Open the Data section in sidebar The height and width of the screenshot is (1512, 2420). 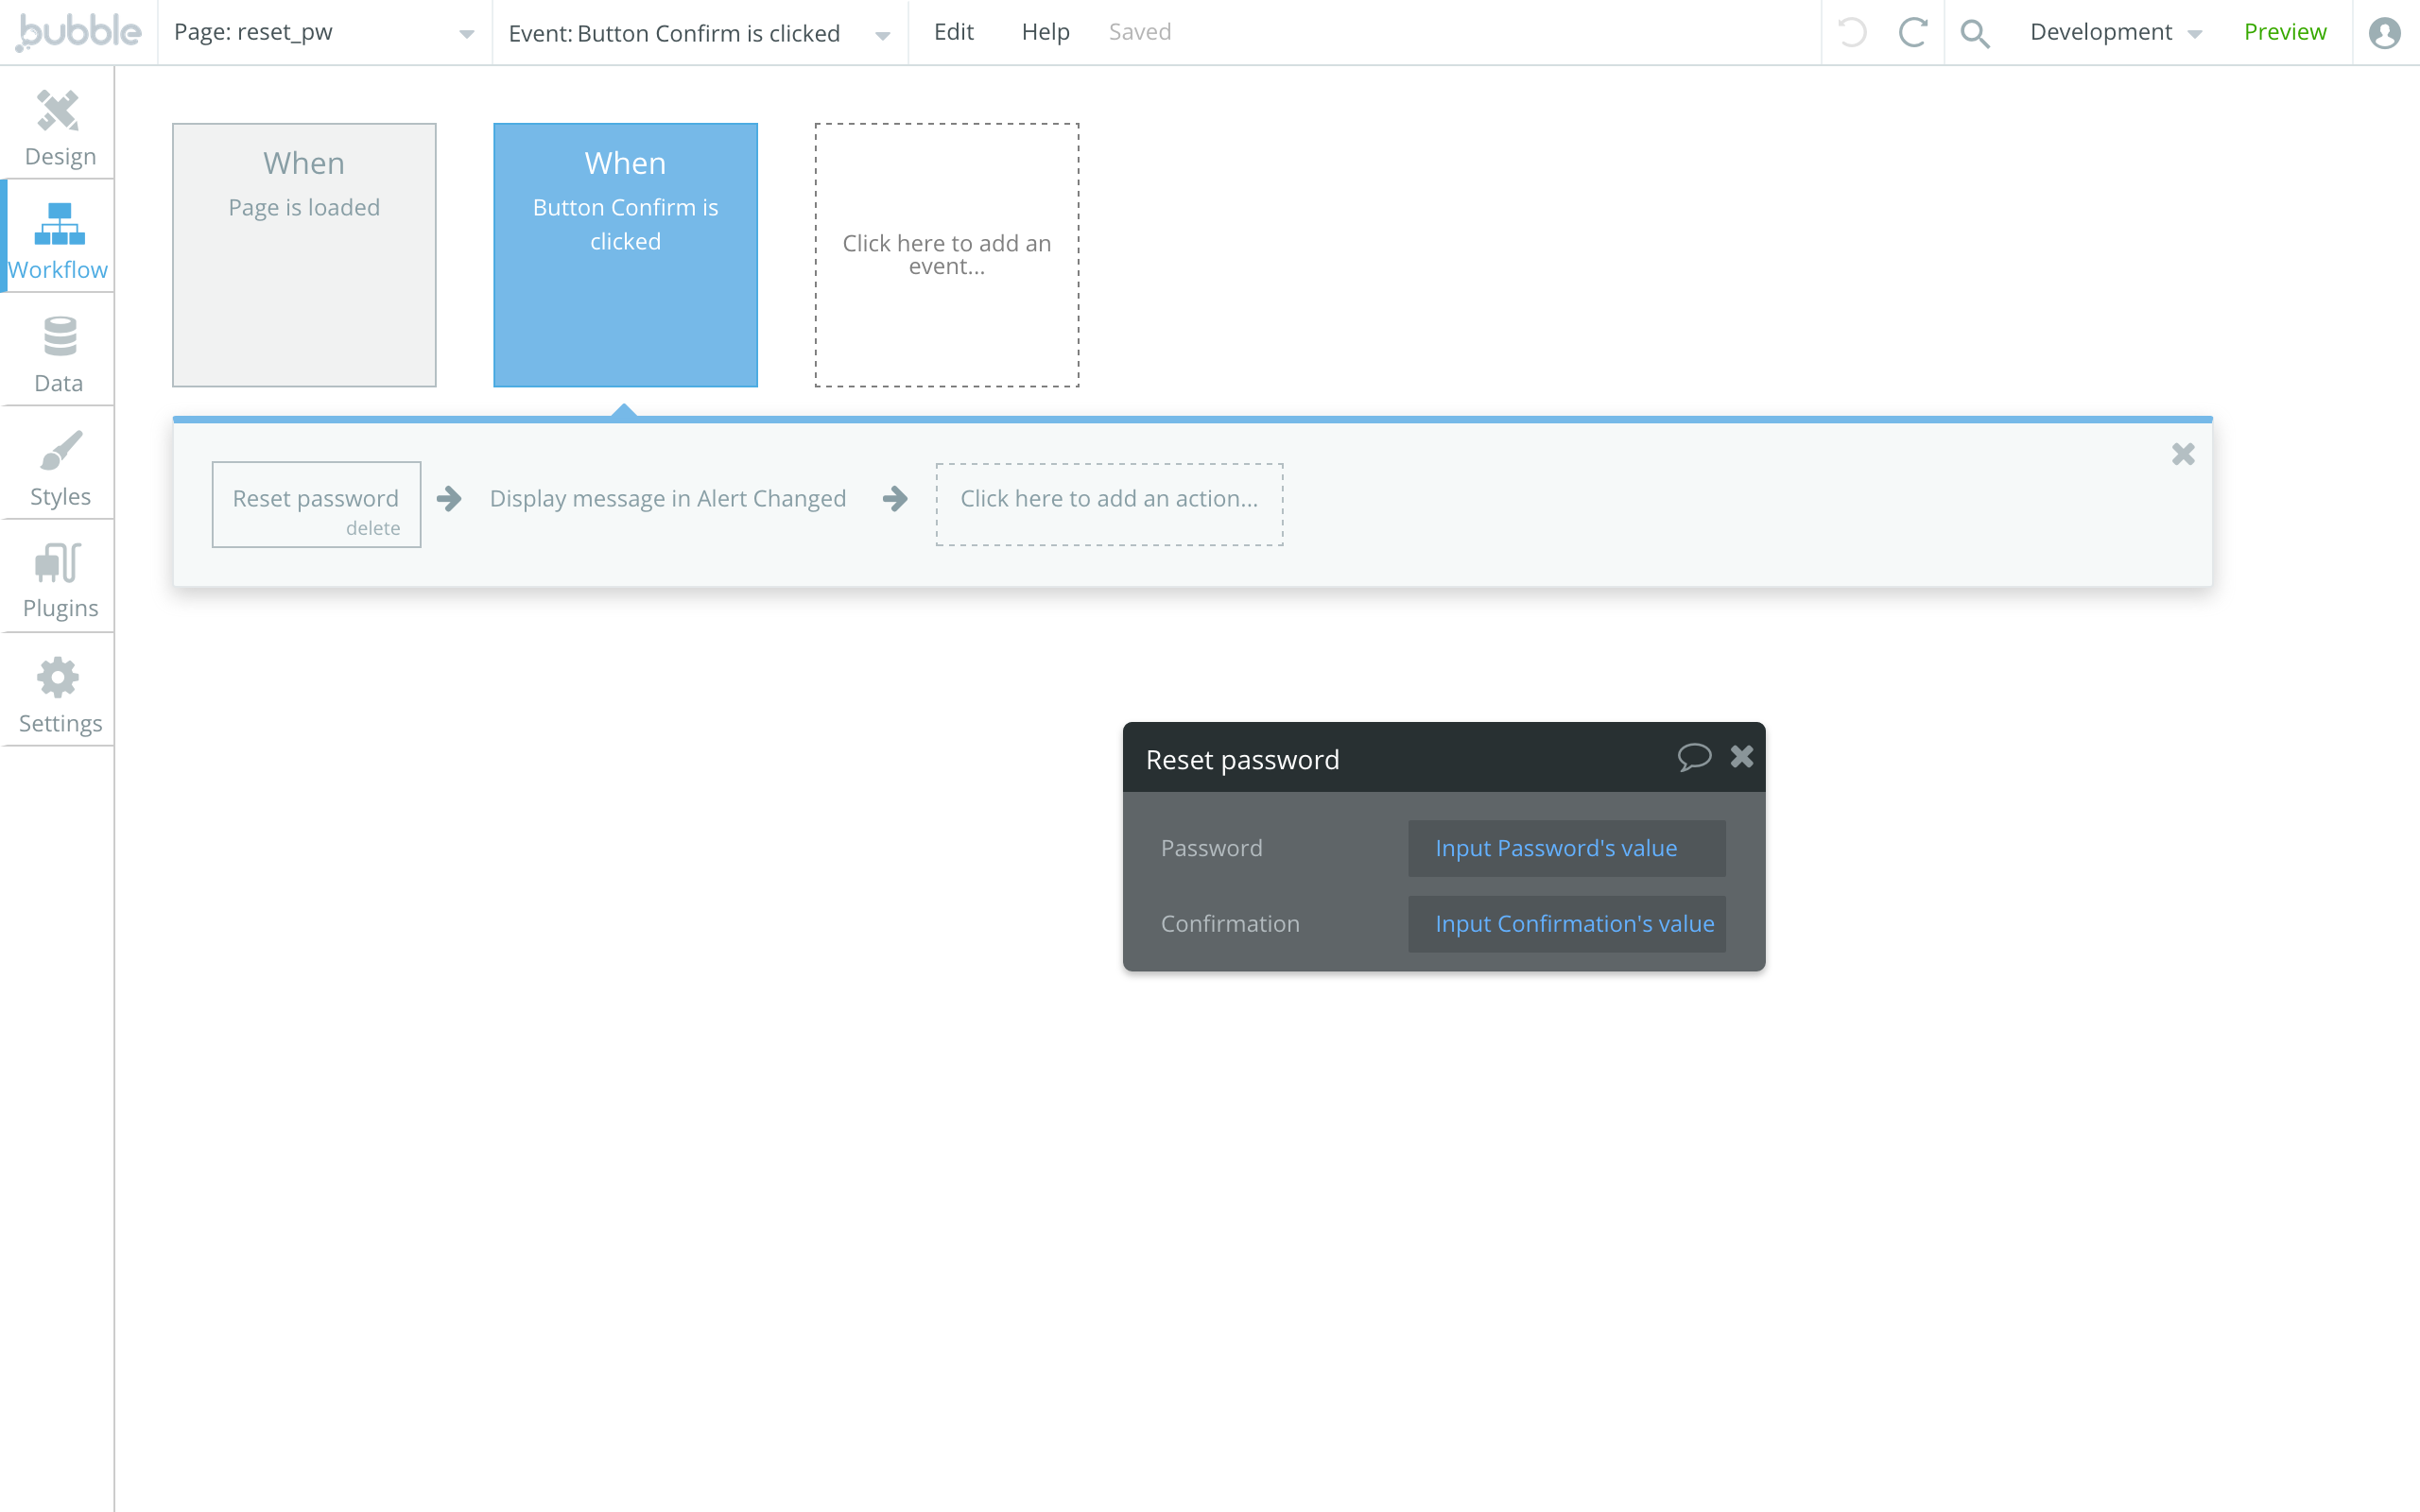point(58,354)
